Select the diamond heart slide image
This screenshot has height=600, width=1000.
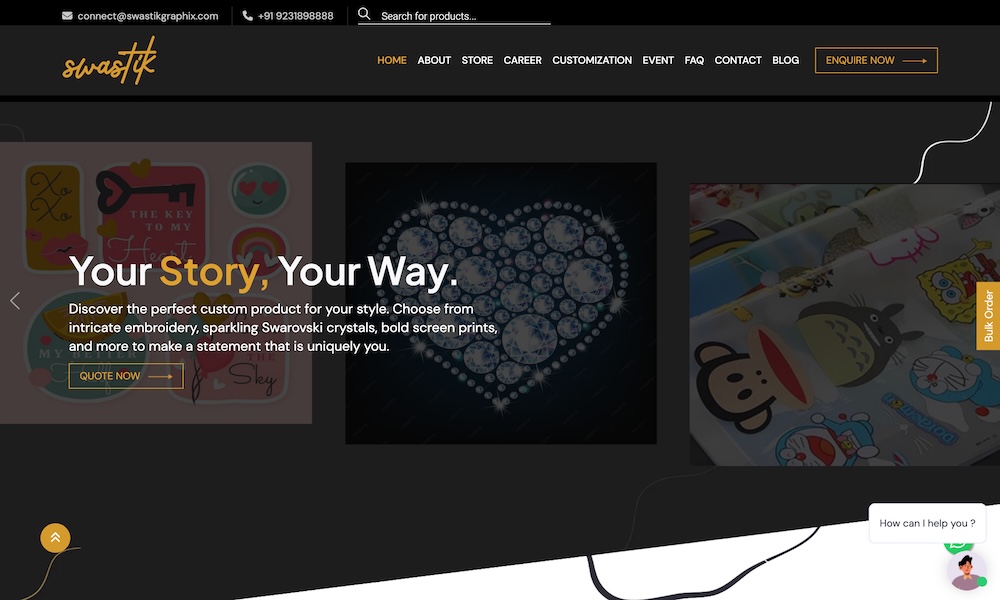pyautogui.click(x=501, y=304)
